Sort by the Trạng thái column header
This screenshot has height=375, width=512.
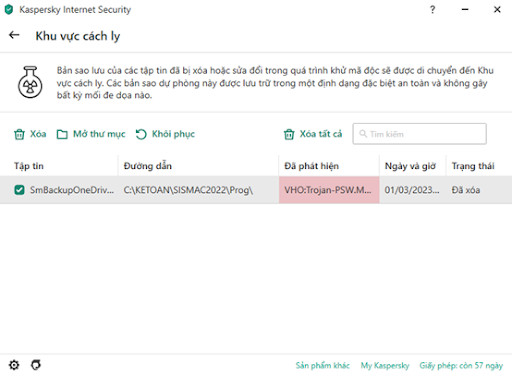(x=473, y=166)
